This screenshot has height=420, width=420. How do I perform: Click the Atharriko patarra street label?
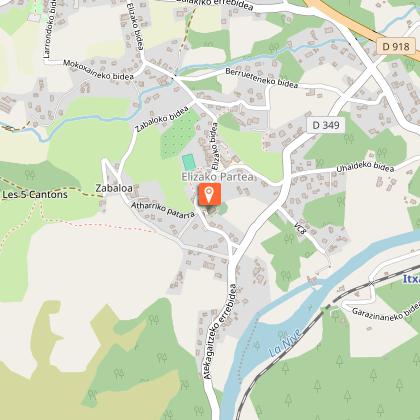163,210
